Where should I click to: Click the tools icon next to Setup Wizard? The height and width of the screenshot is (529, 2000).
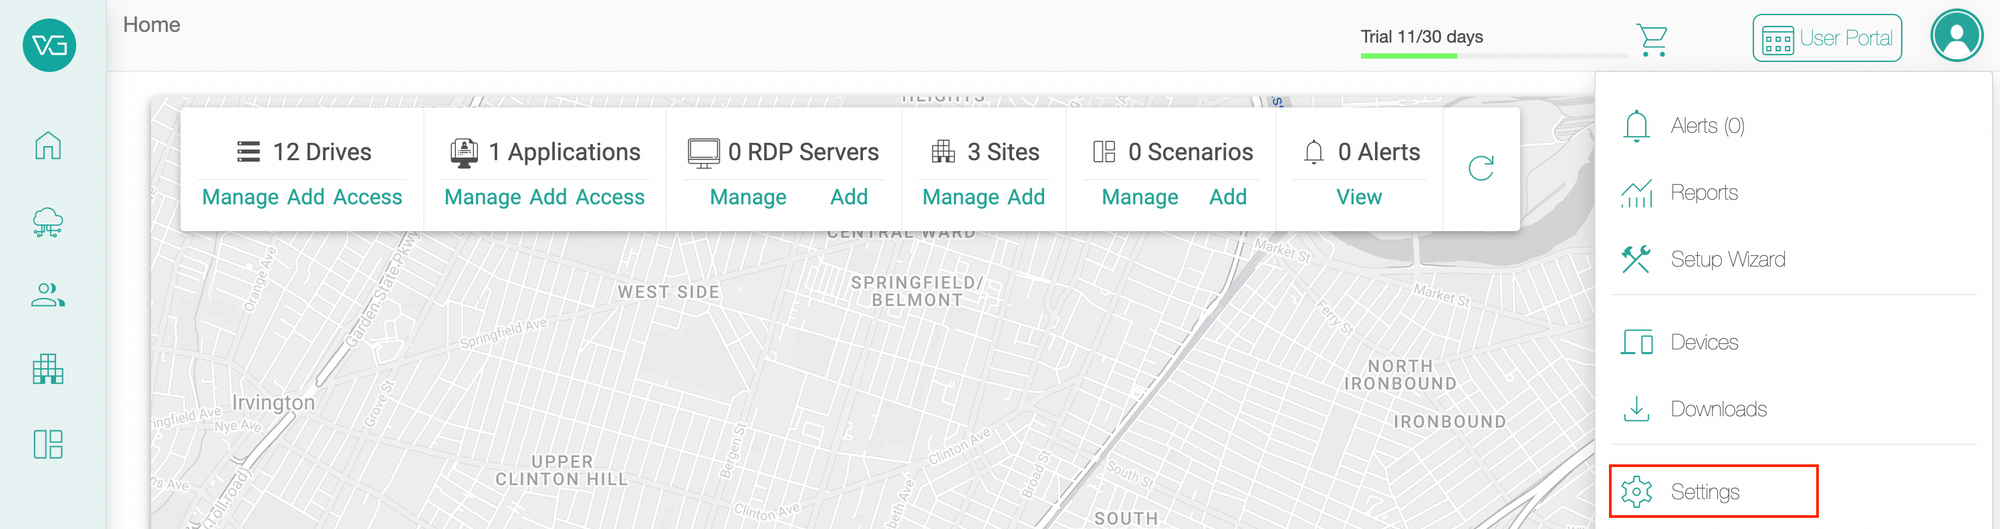coord(1636,259)
